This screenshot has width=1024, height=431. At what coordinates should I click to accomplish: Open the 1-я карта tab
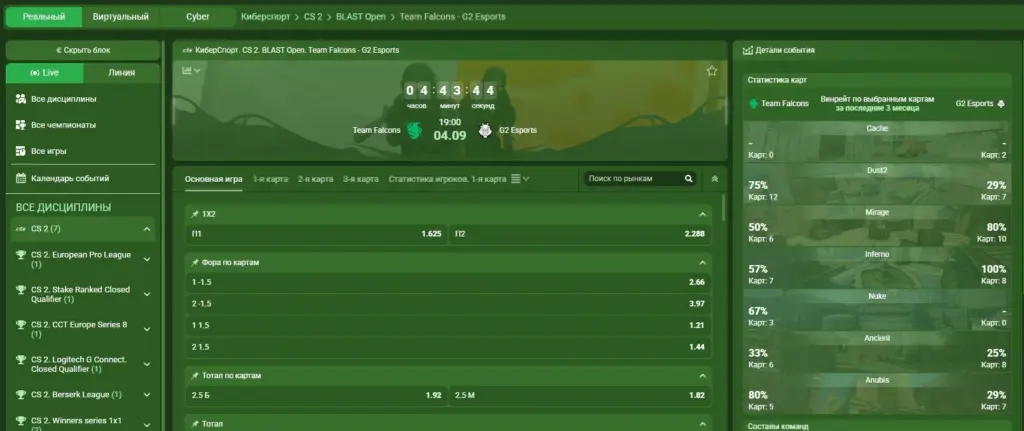[270, 179]
